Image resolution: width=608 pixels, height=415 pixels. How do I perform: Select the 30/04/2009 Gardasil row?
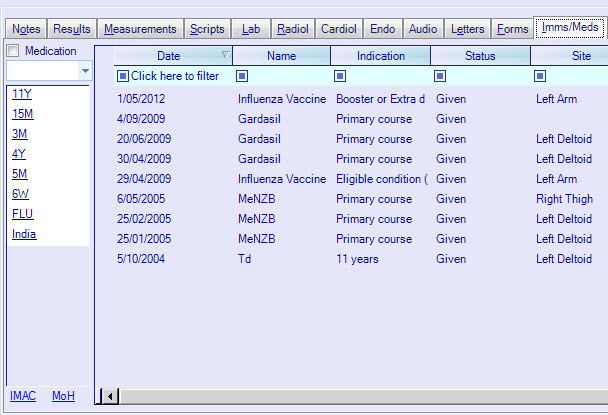click(361, 159)
